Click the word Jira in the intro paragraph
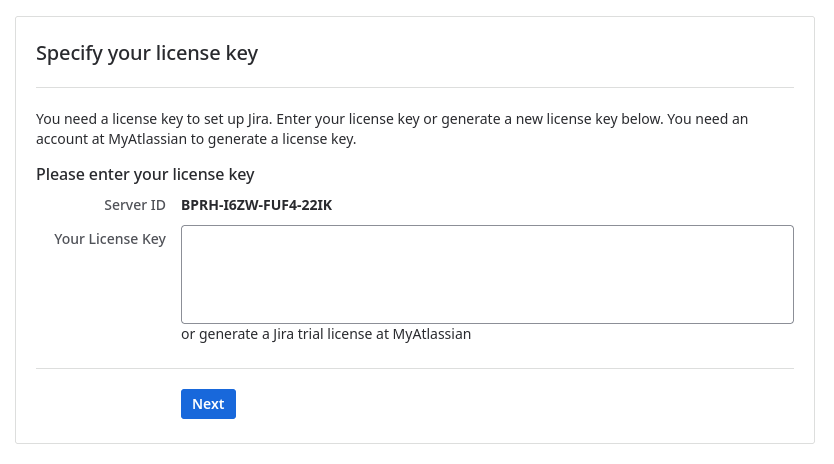 click(258, 119)
